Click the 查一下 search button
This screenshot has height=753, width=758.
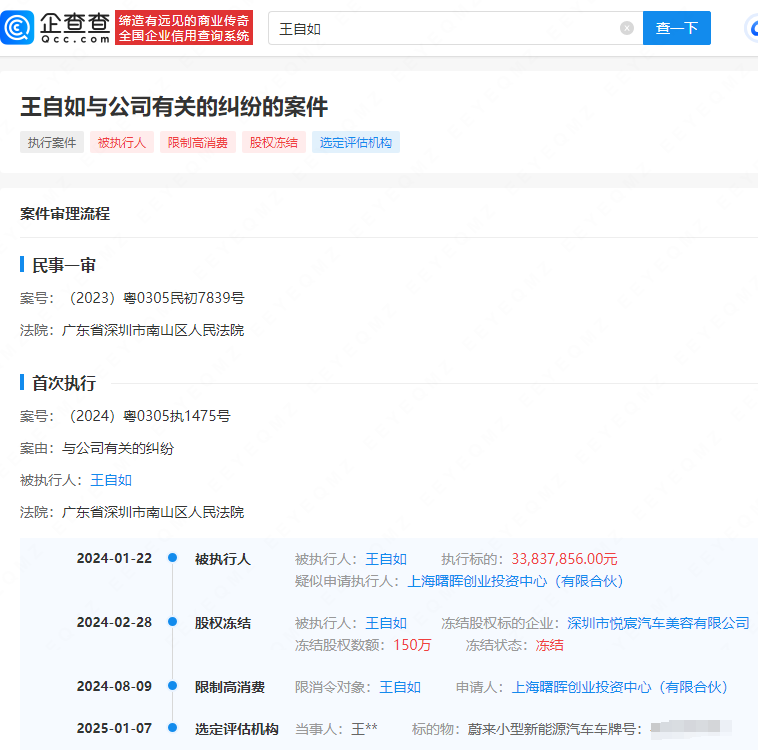click(x=676, y=29)
